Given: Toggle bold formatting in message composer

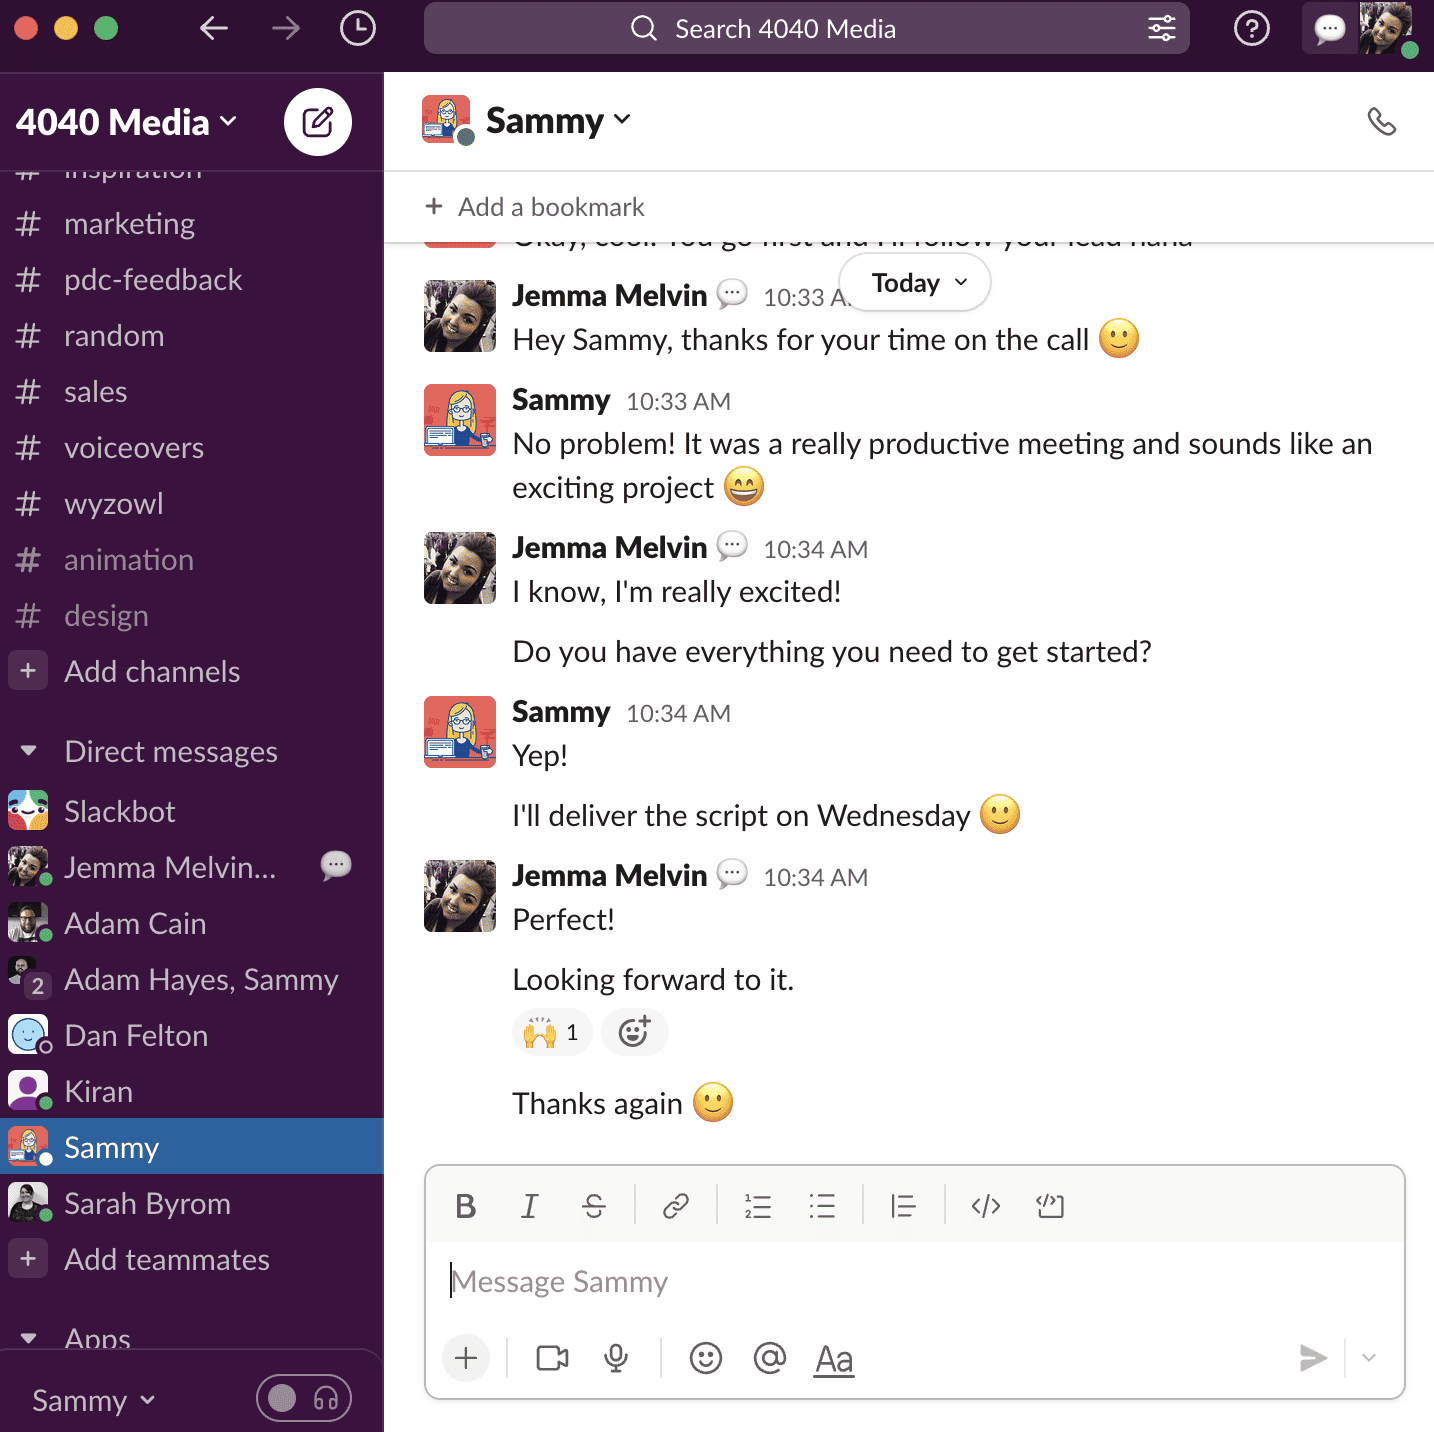Looking at the screenshot, I should click(466, 1205).
